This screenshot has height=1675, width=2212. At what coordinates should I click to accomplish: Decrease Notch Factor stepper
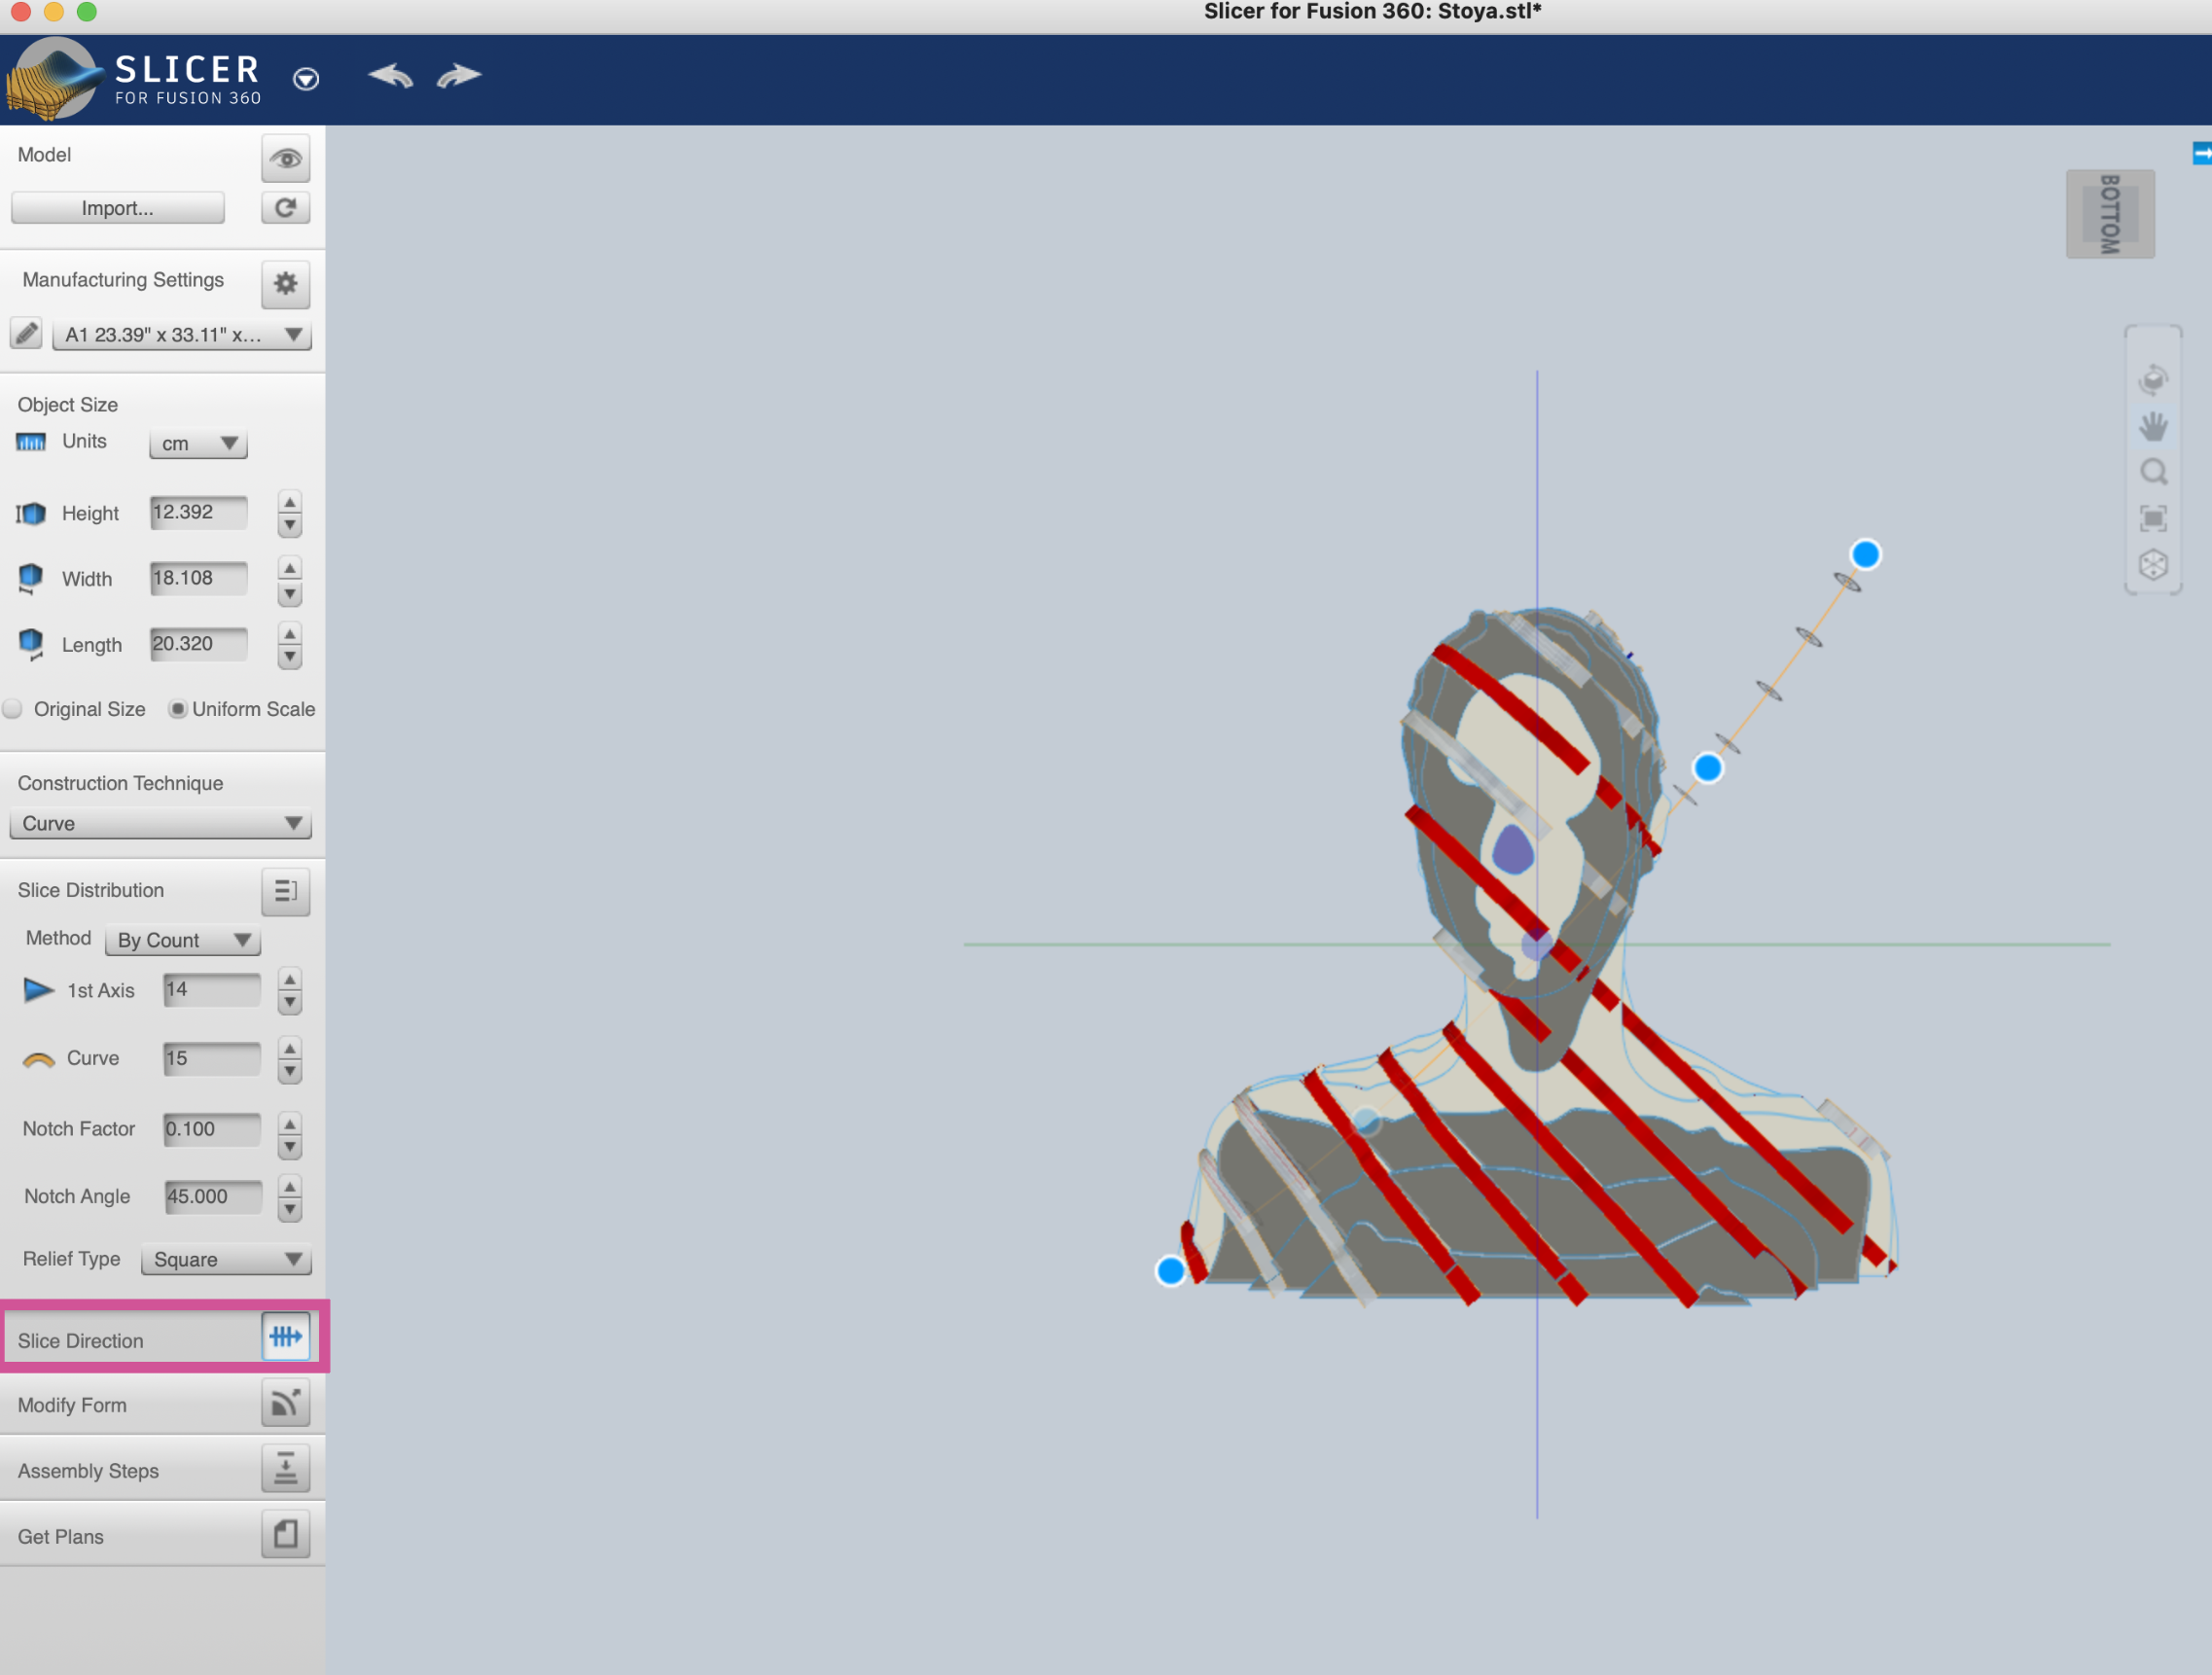[290, 1148]
